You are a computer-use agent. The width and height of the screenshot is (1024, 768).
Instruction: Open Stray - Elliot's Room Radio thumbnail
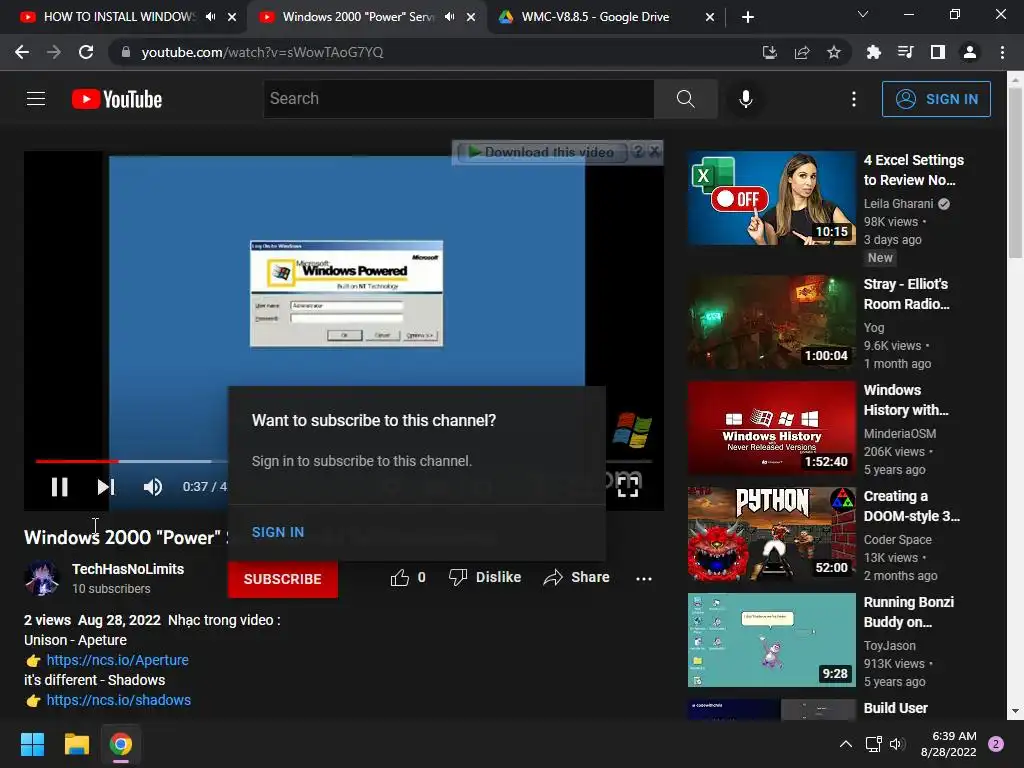771,321
